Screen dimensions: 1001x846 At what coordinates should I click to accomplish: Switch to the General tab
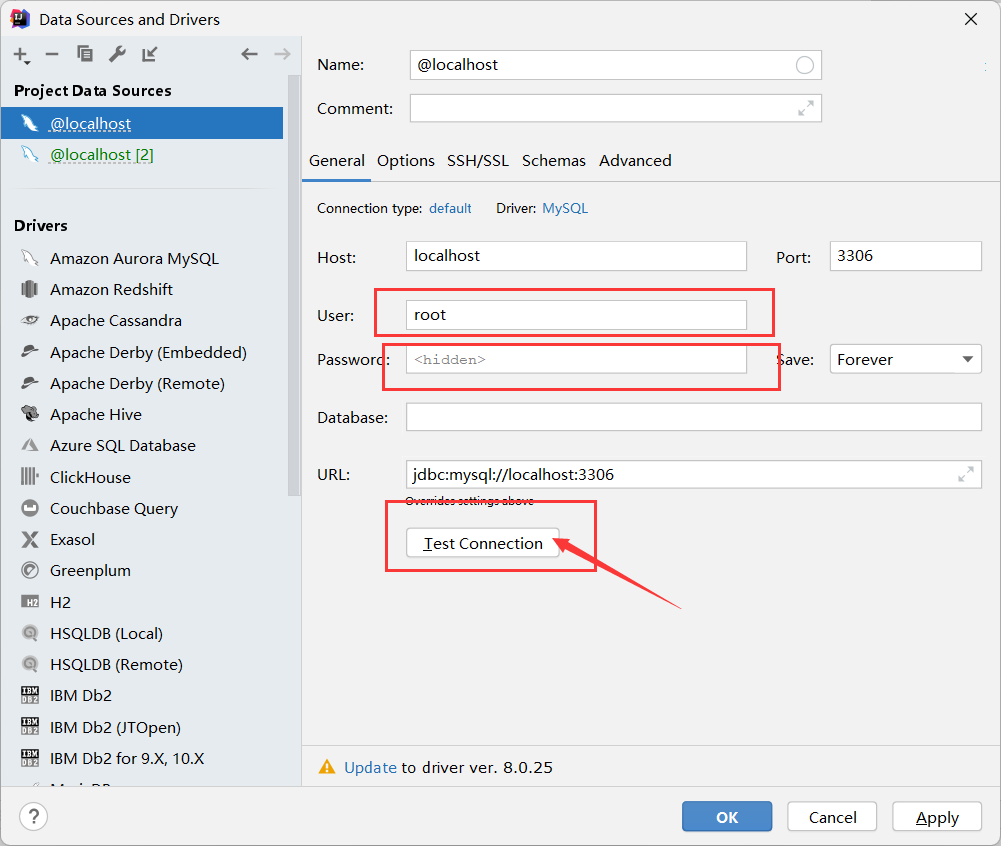pyautogui.click(x=336, y=161)
